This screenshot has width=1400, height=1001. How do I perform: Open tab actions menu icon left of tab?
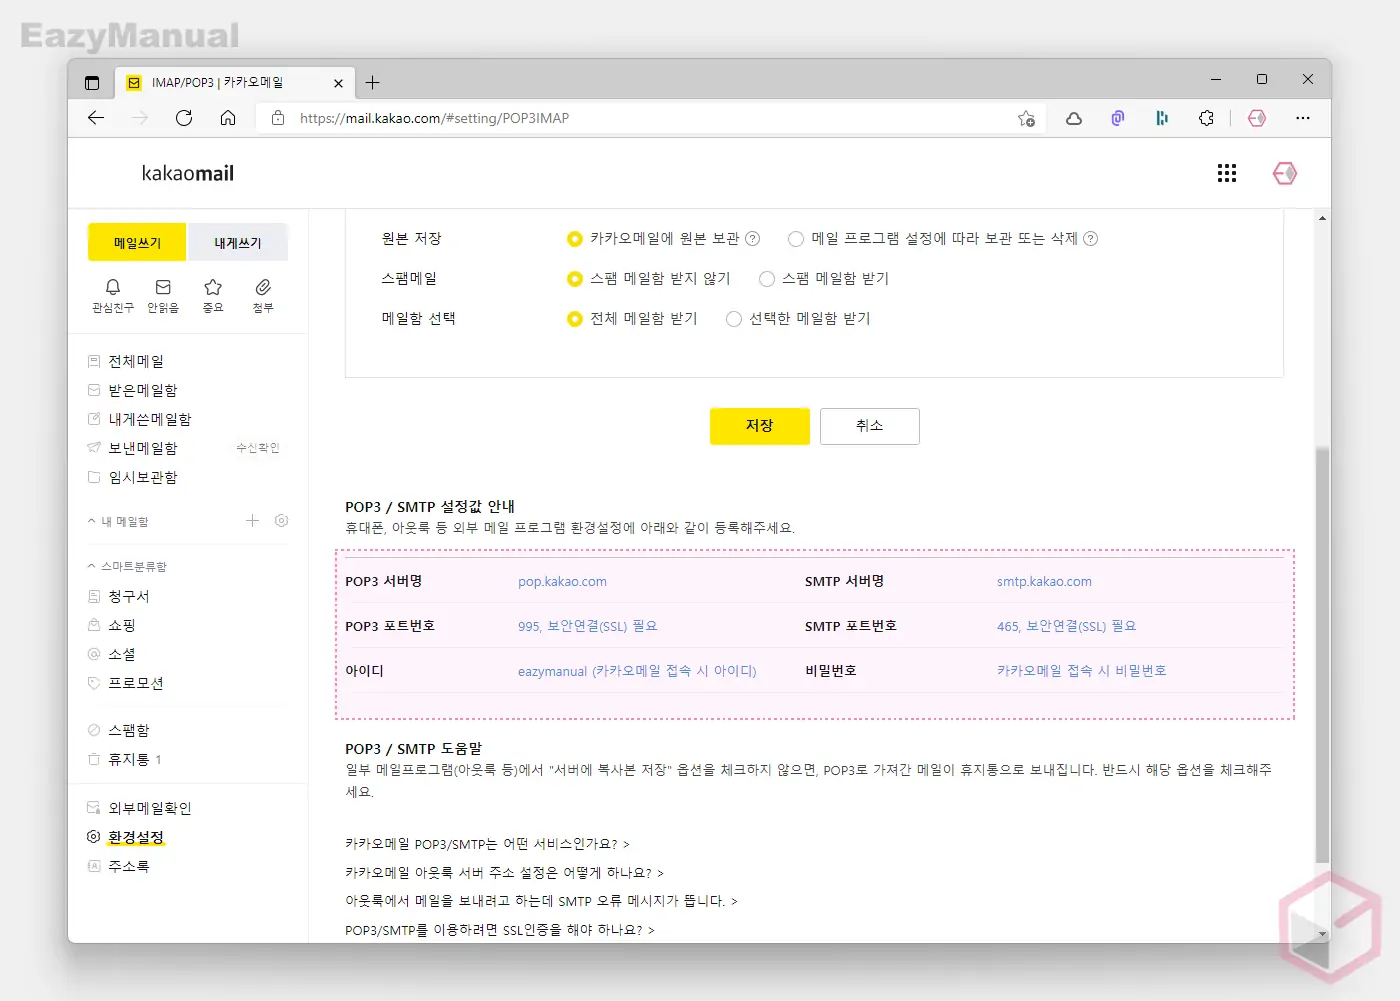92,83
